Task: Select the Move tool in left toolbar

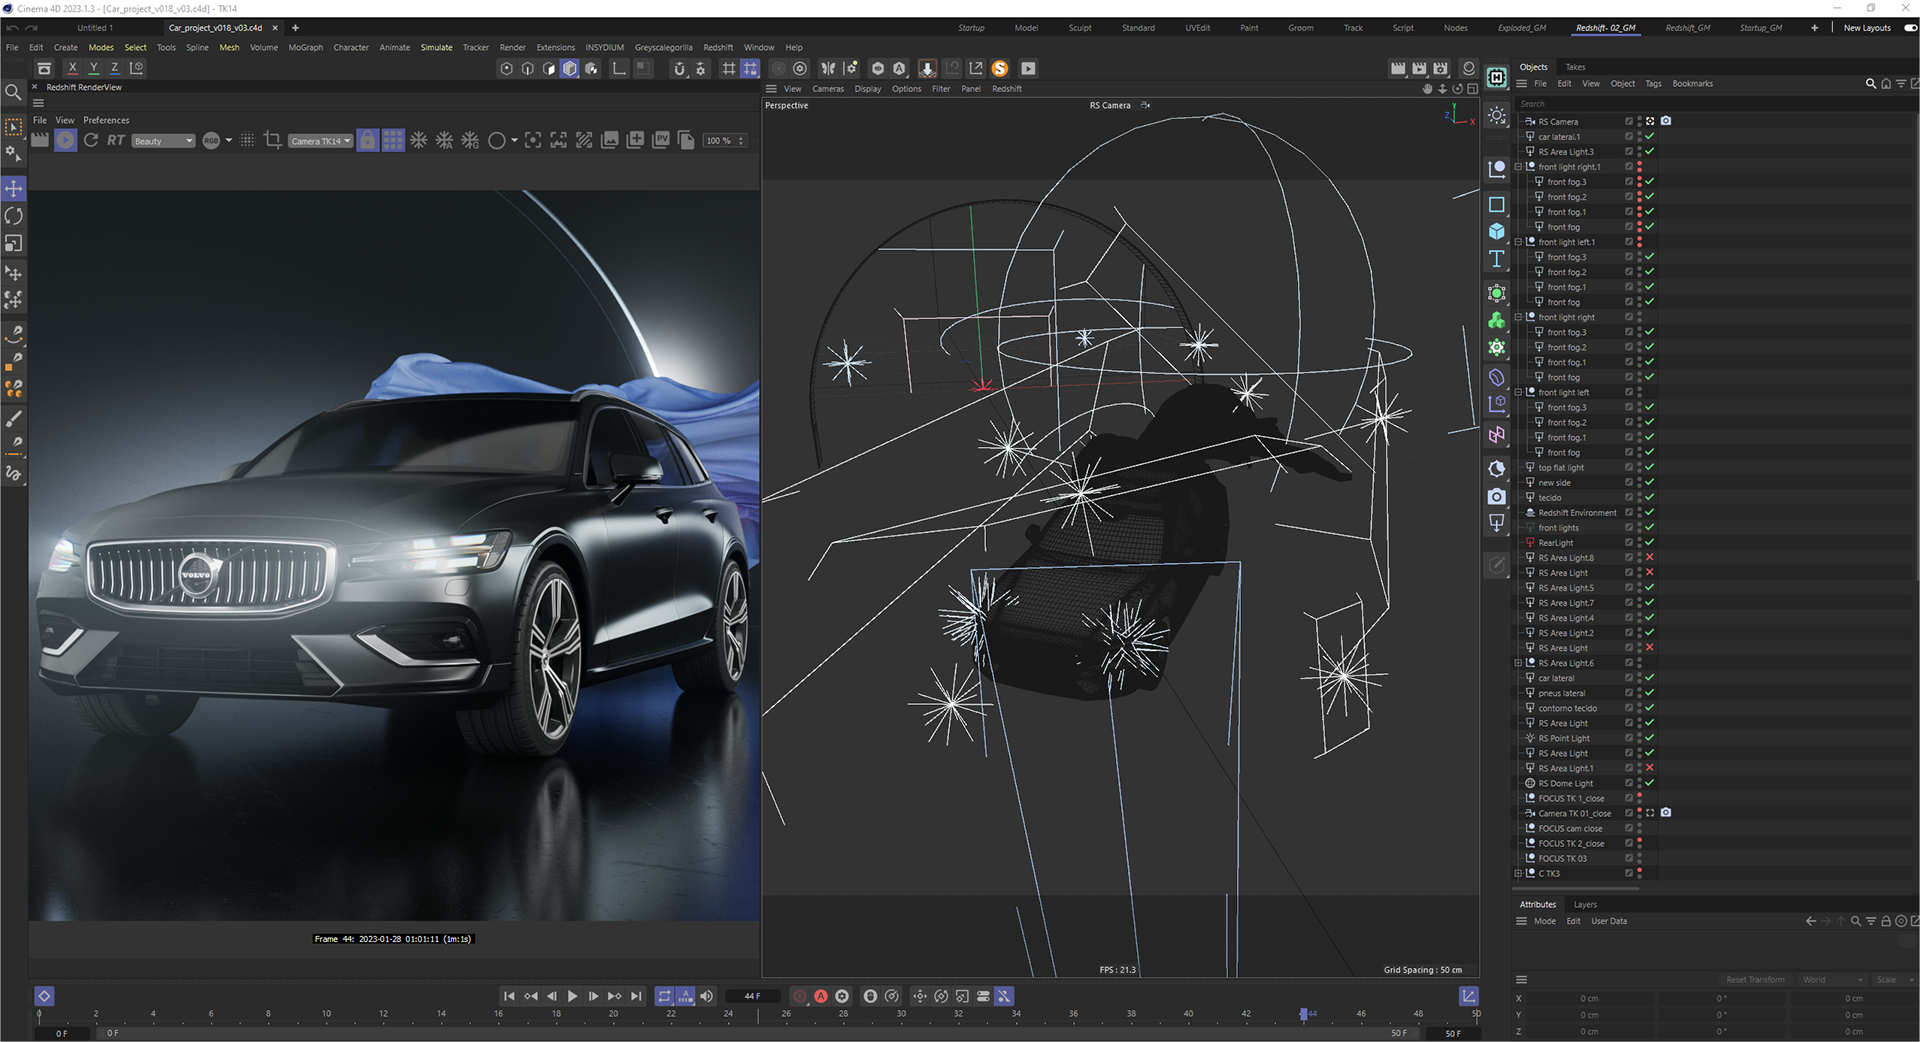Action: pos(14,188)
